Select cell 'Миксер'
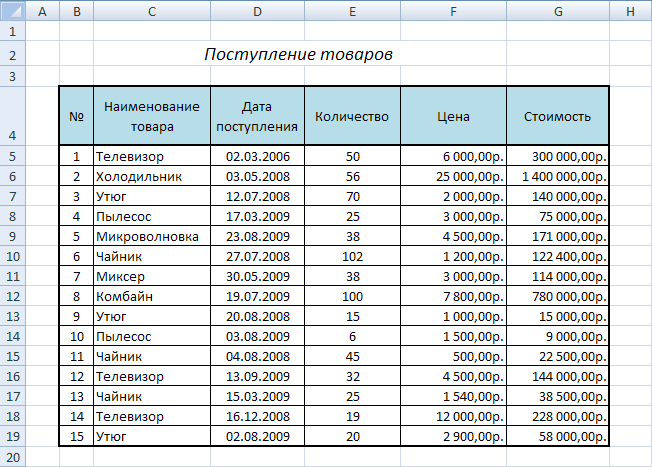 pos(152,276)
